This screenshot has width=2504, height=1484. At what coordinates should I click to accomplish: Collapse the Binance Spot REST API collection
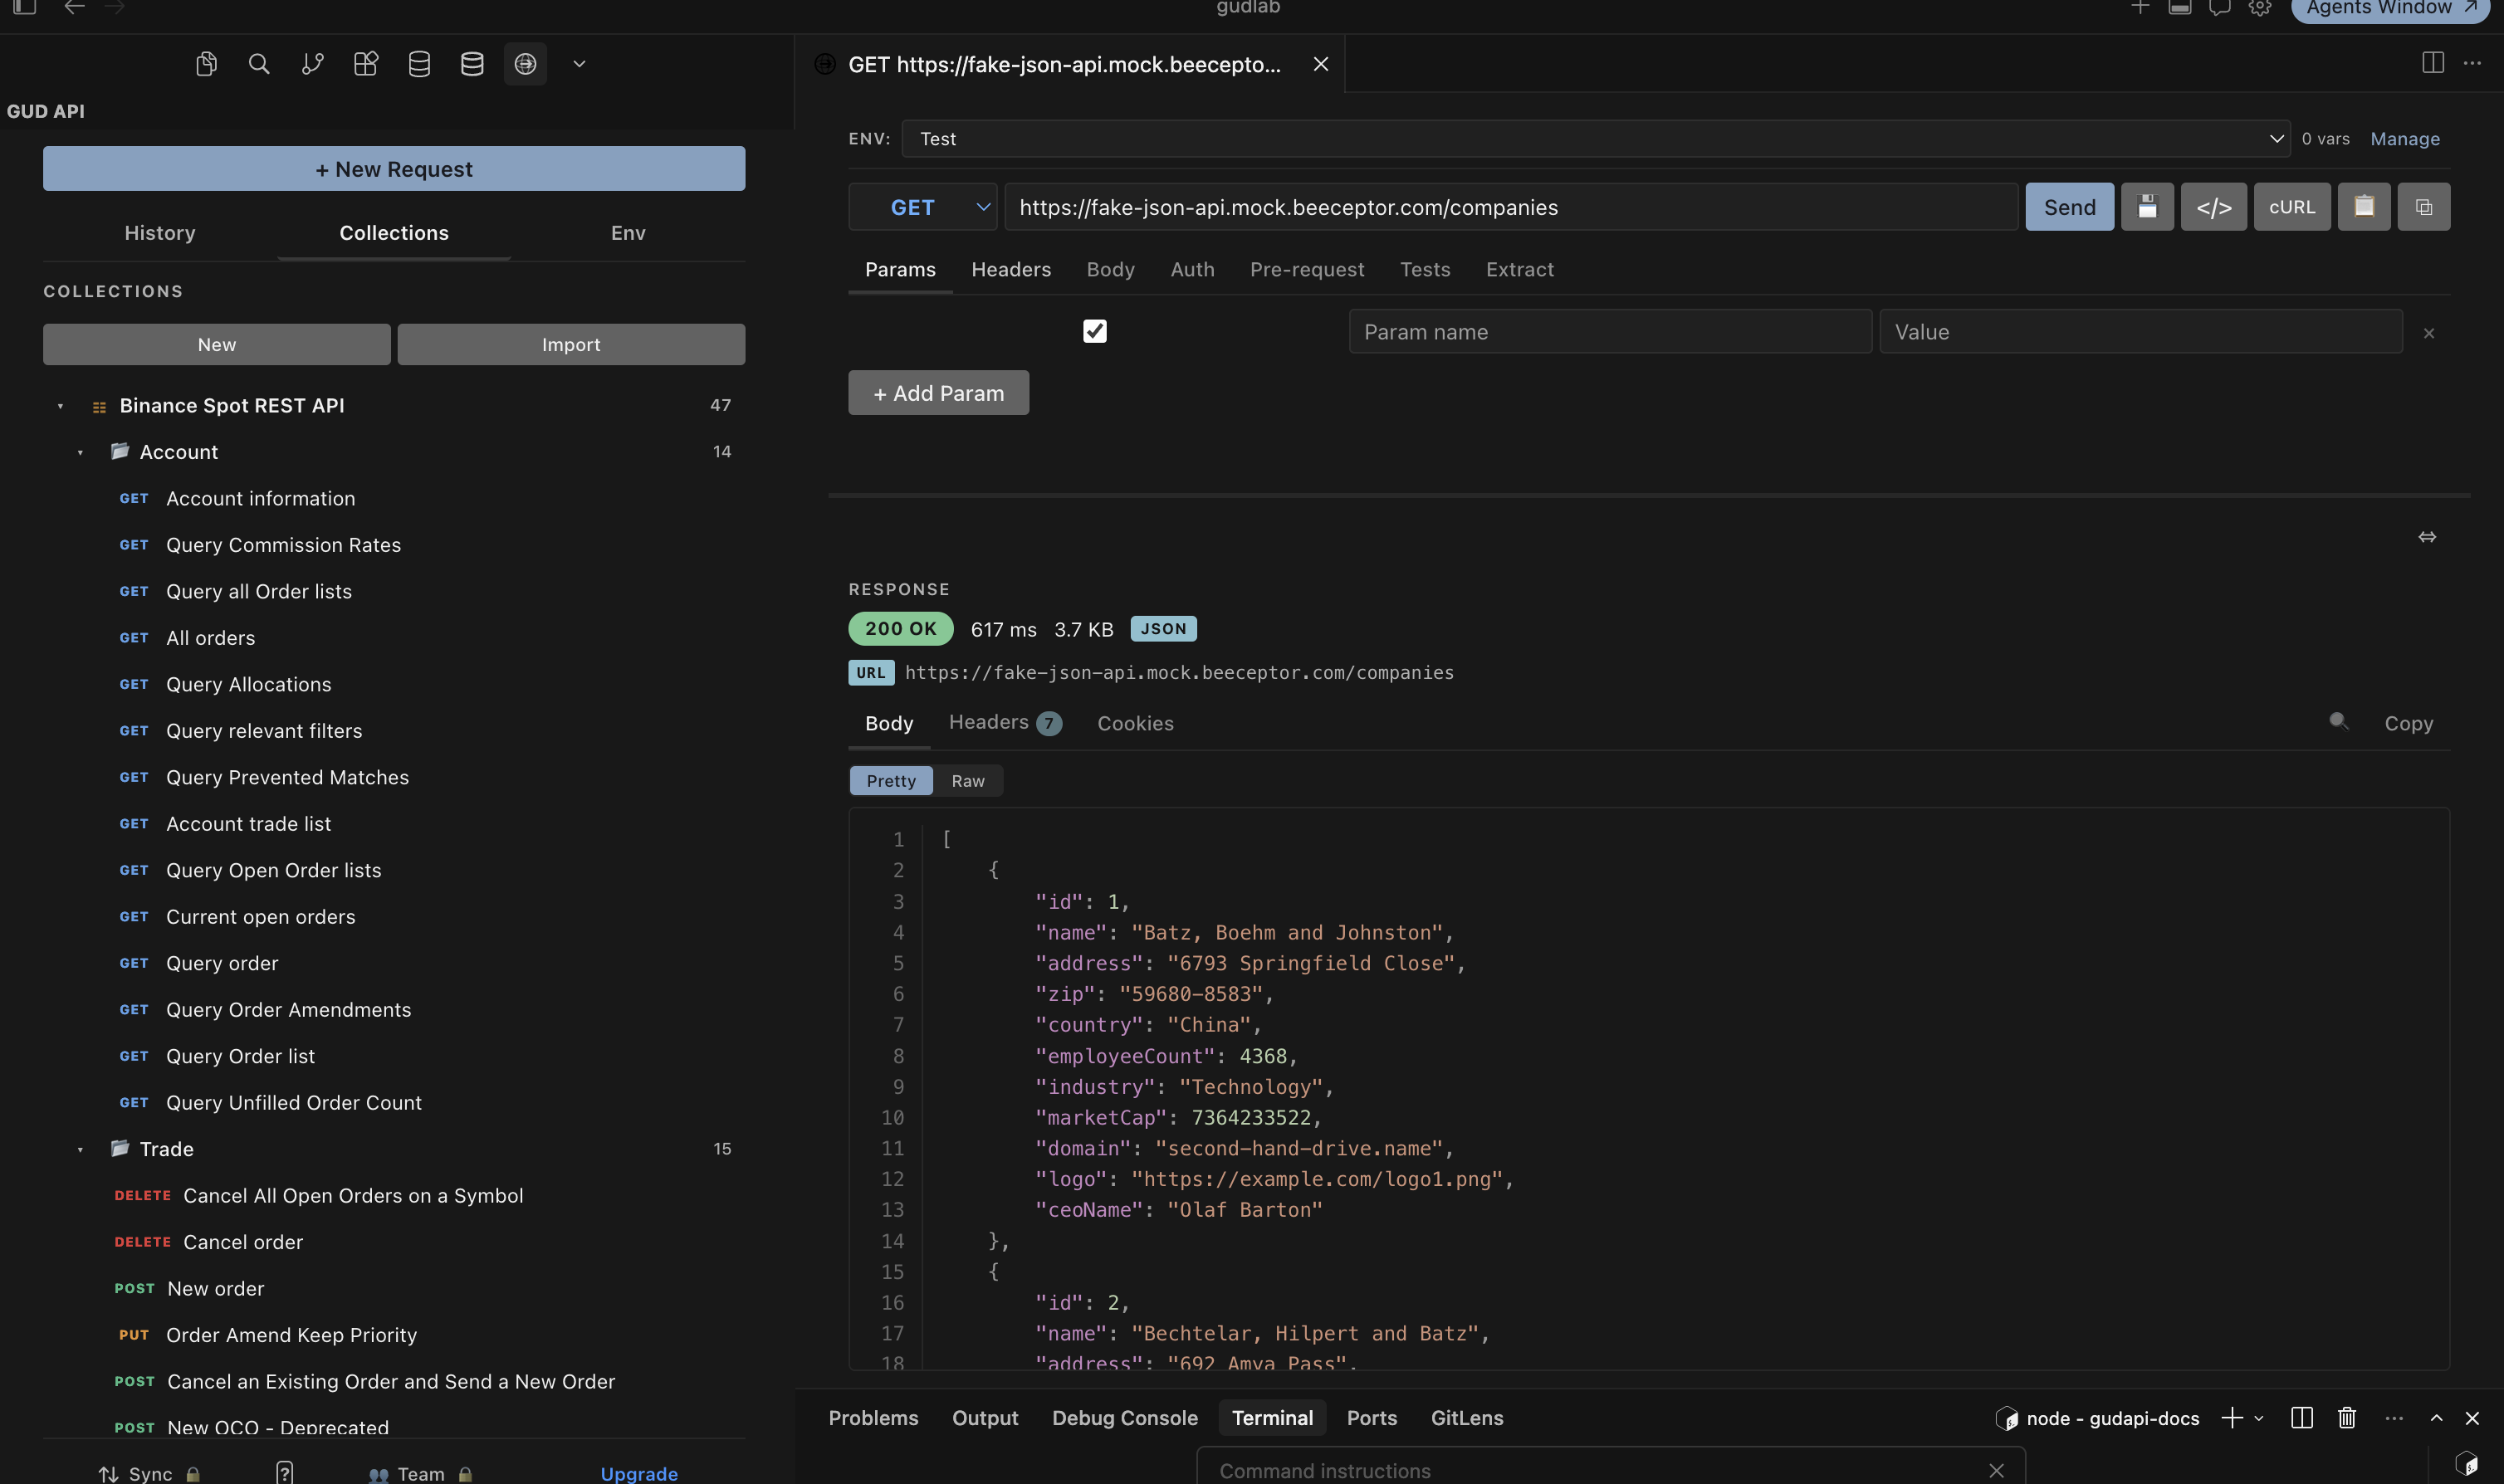coord(60,406)
